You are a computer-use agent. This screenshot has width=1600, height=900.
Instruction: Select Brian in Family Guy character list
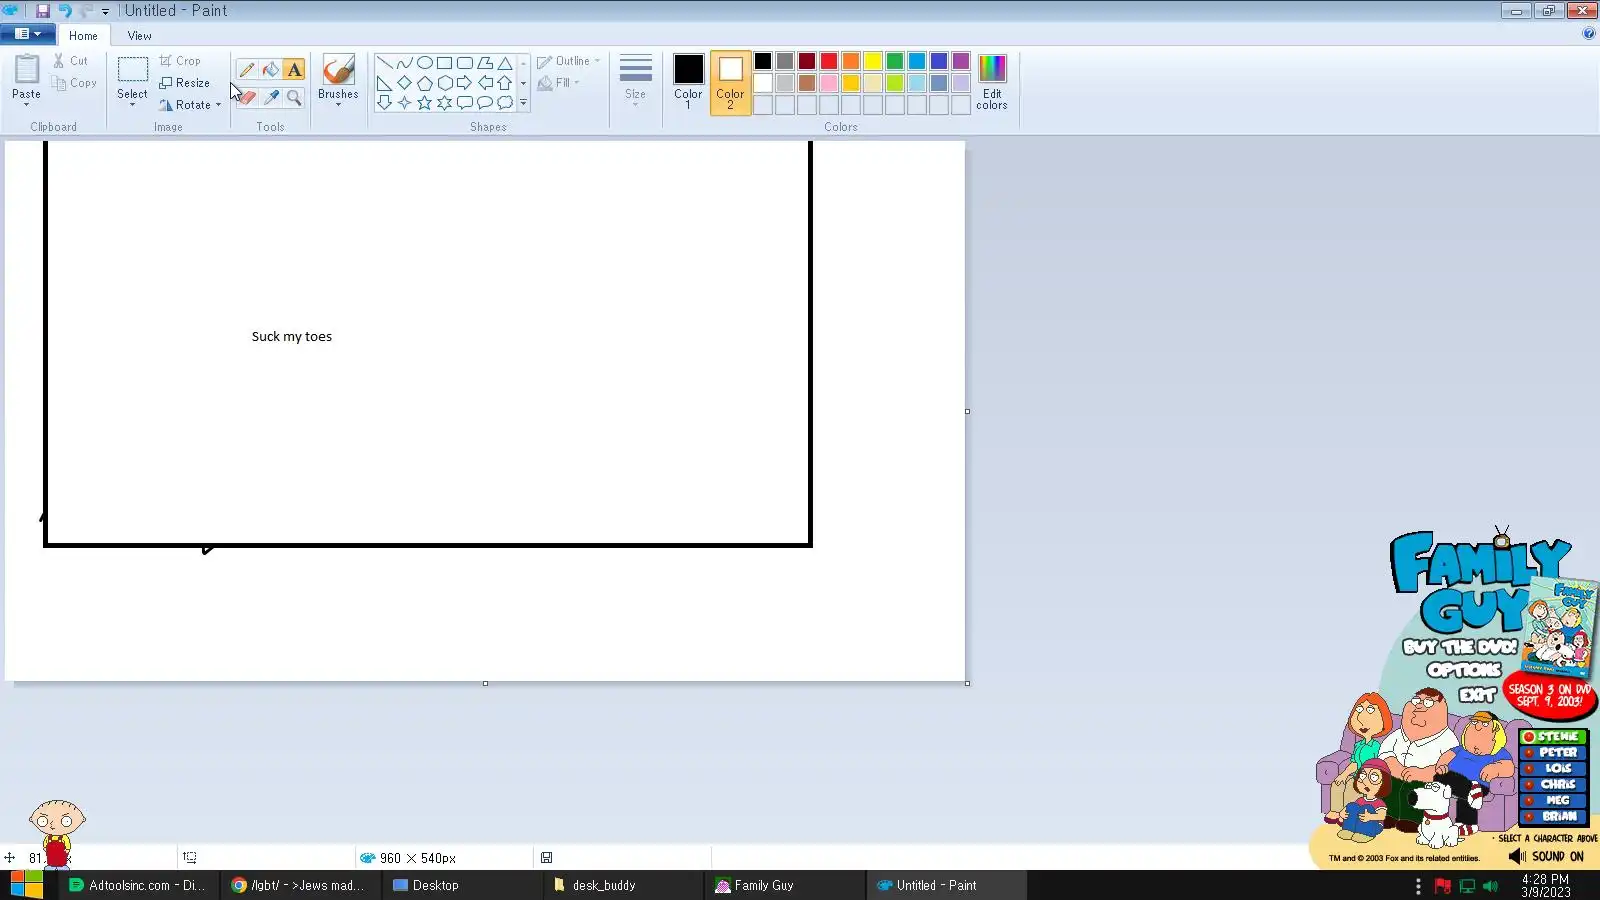coord(1553,817)
